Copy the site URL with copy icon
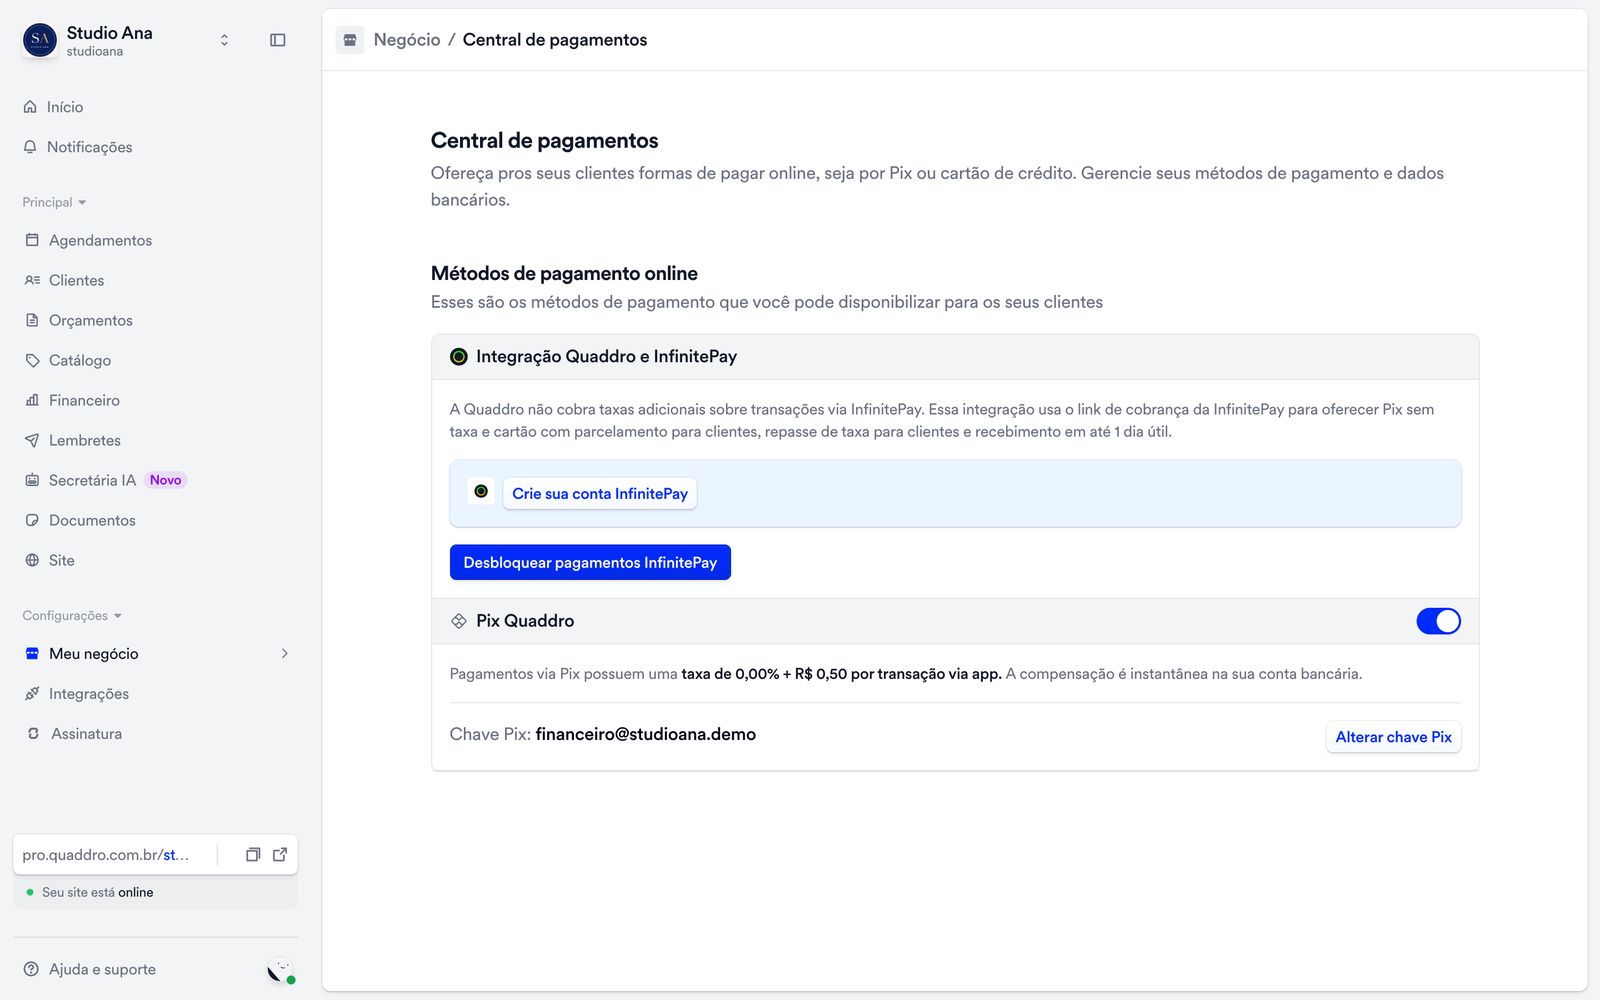The width and height of the screenshot is (1600, 1000). coord(253,854)
